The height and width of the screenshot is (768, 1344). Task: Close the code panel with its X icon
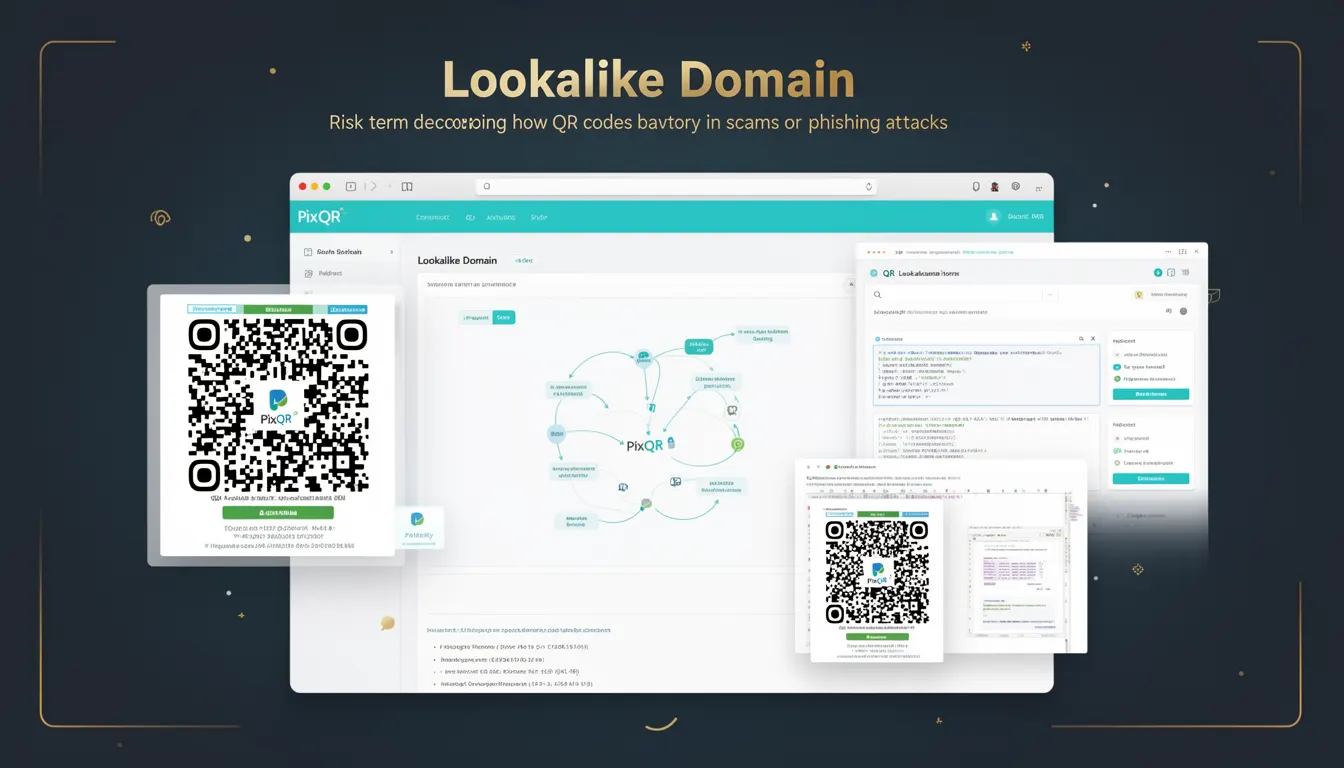(x=1093, y=339)
